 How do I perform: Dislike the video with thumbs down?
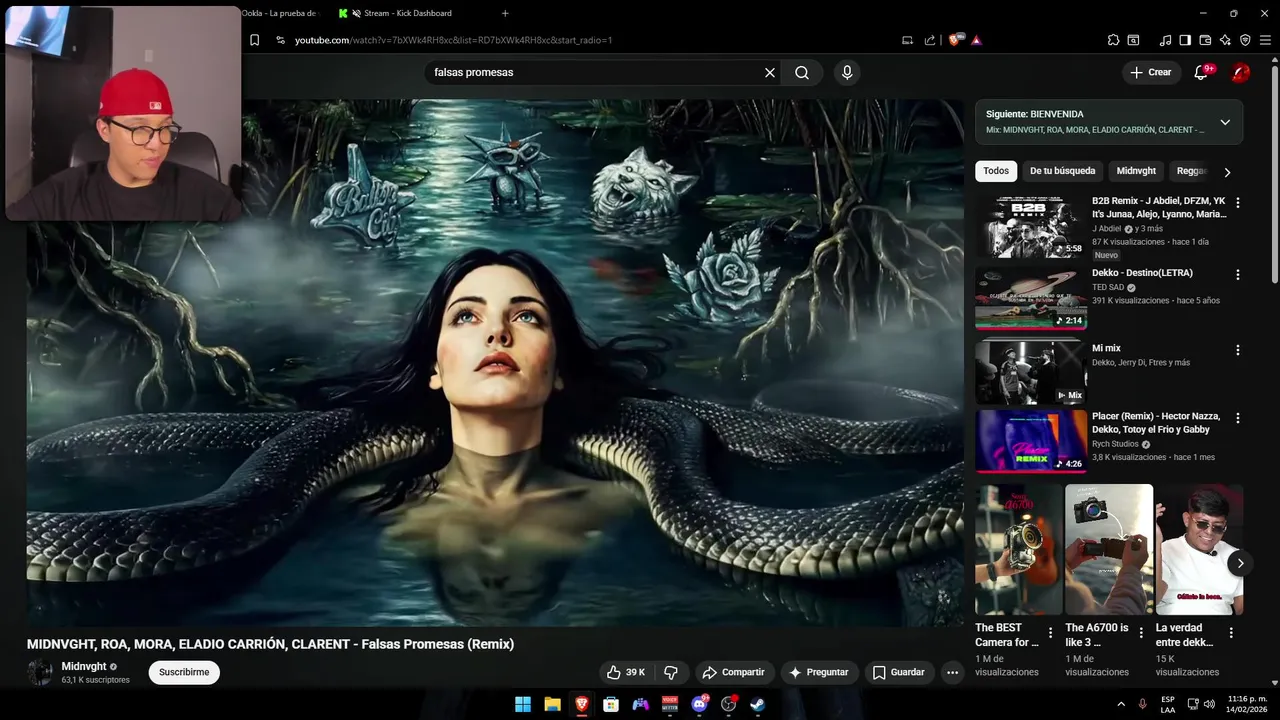pos(671,672)
